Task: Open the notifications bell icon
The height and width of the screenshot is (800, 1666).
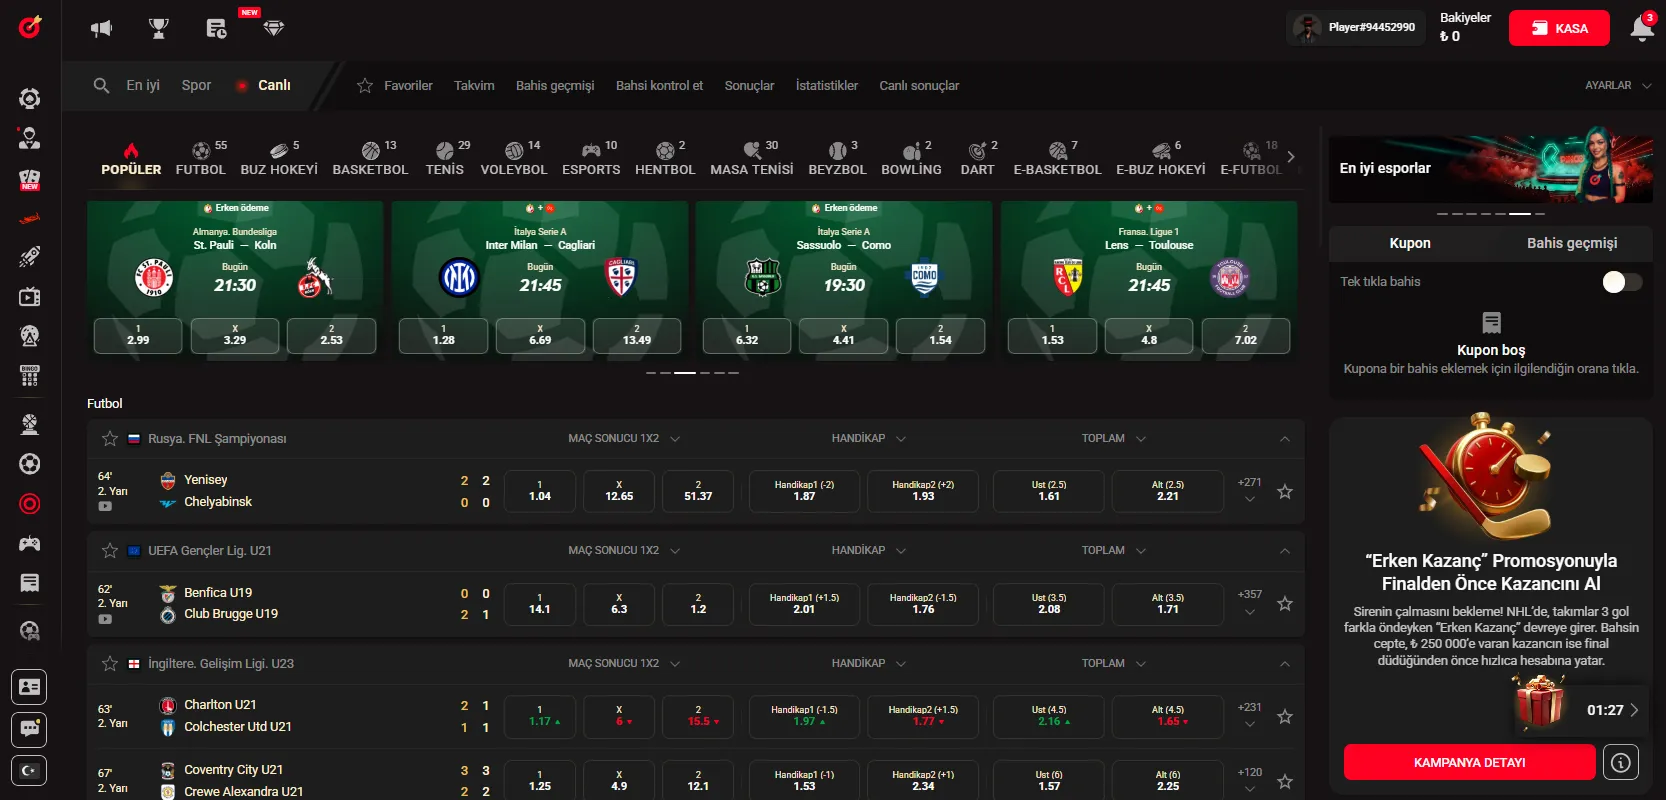Action: [x=1641, y=28]
